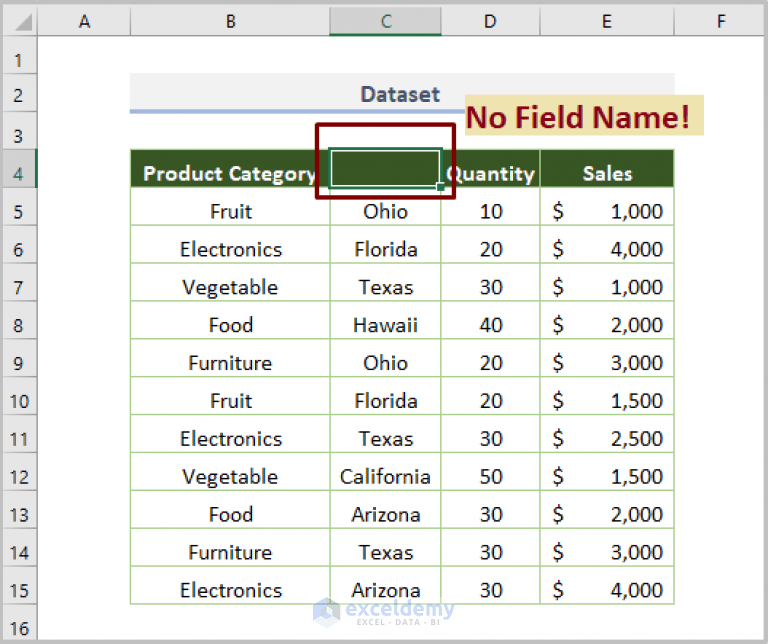This screenshot has height=644, width=768.
Task: Select Arizona cell in row 15
Action: click(385, 585)
